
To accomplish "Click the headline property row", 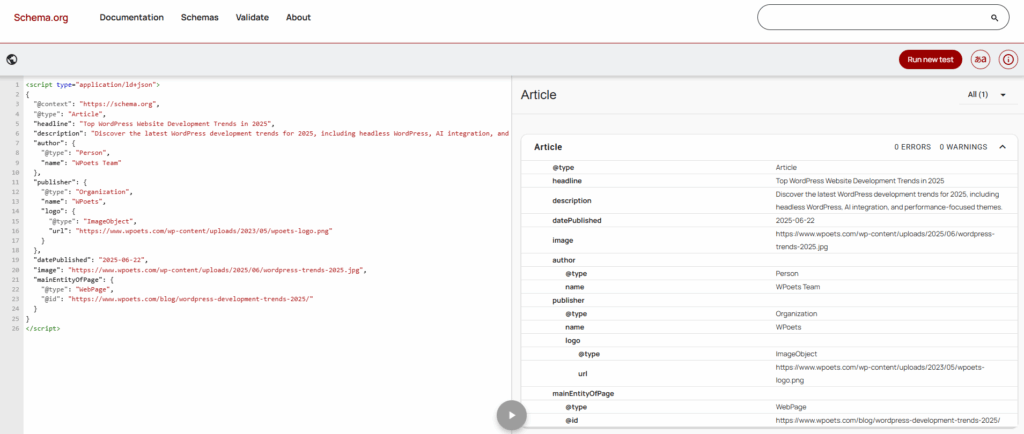I will [x=769, y=181].
